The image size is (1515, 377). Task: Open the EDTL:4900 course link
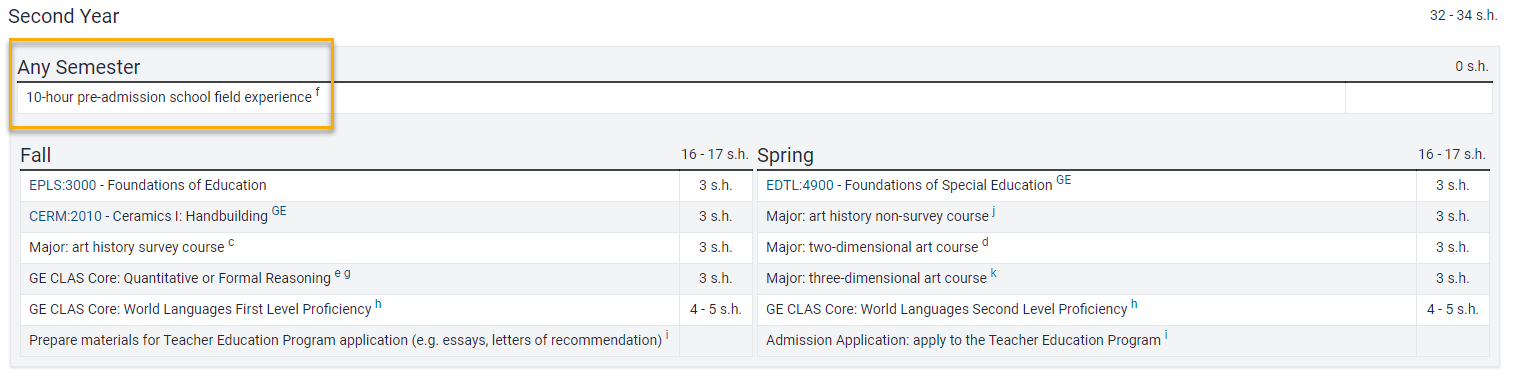click(800, 185)
